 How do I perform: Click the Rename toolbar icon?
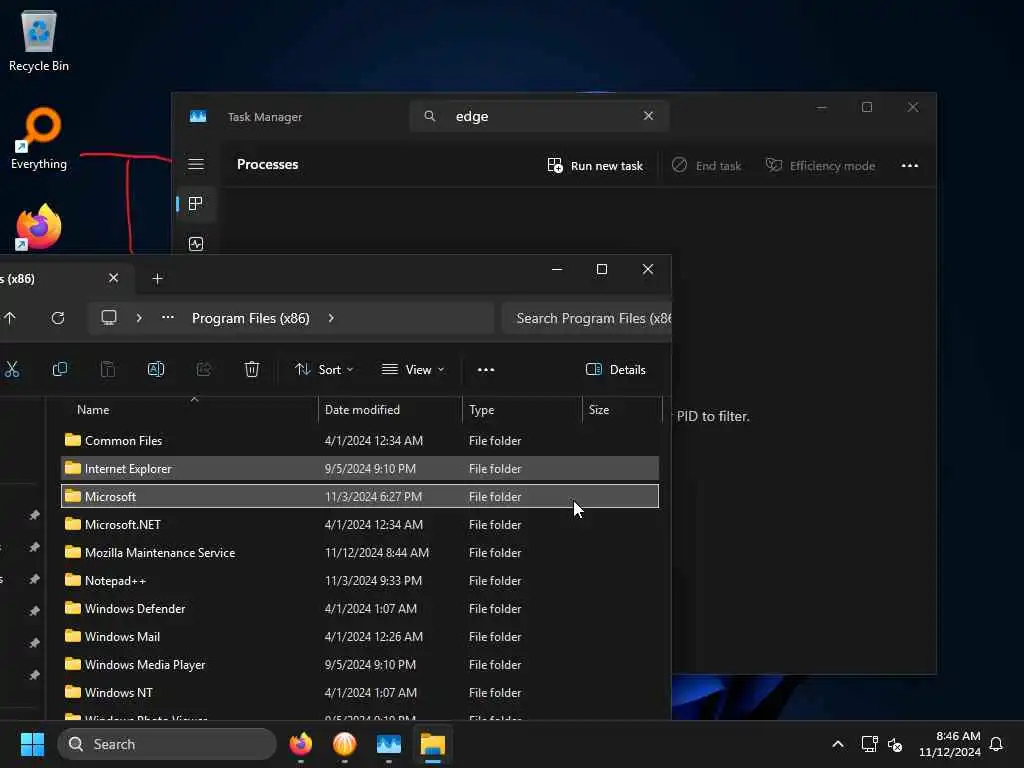pos(155,370)
